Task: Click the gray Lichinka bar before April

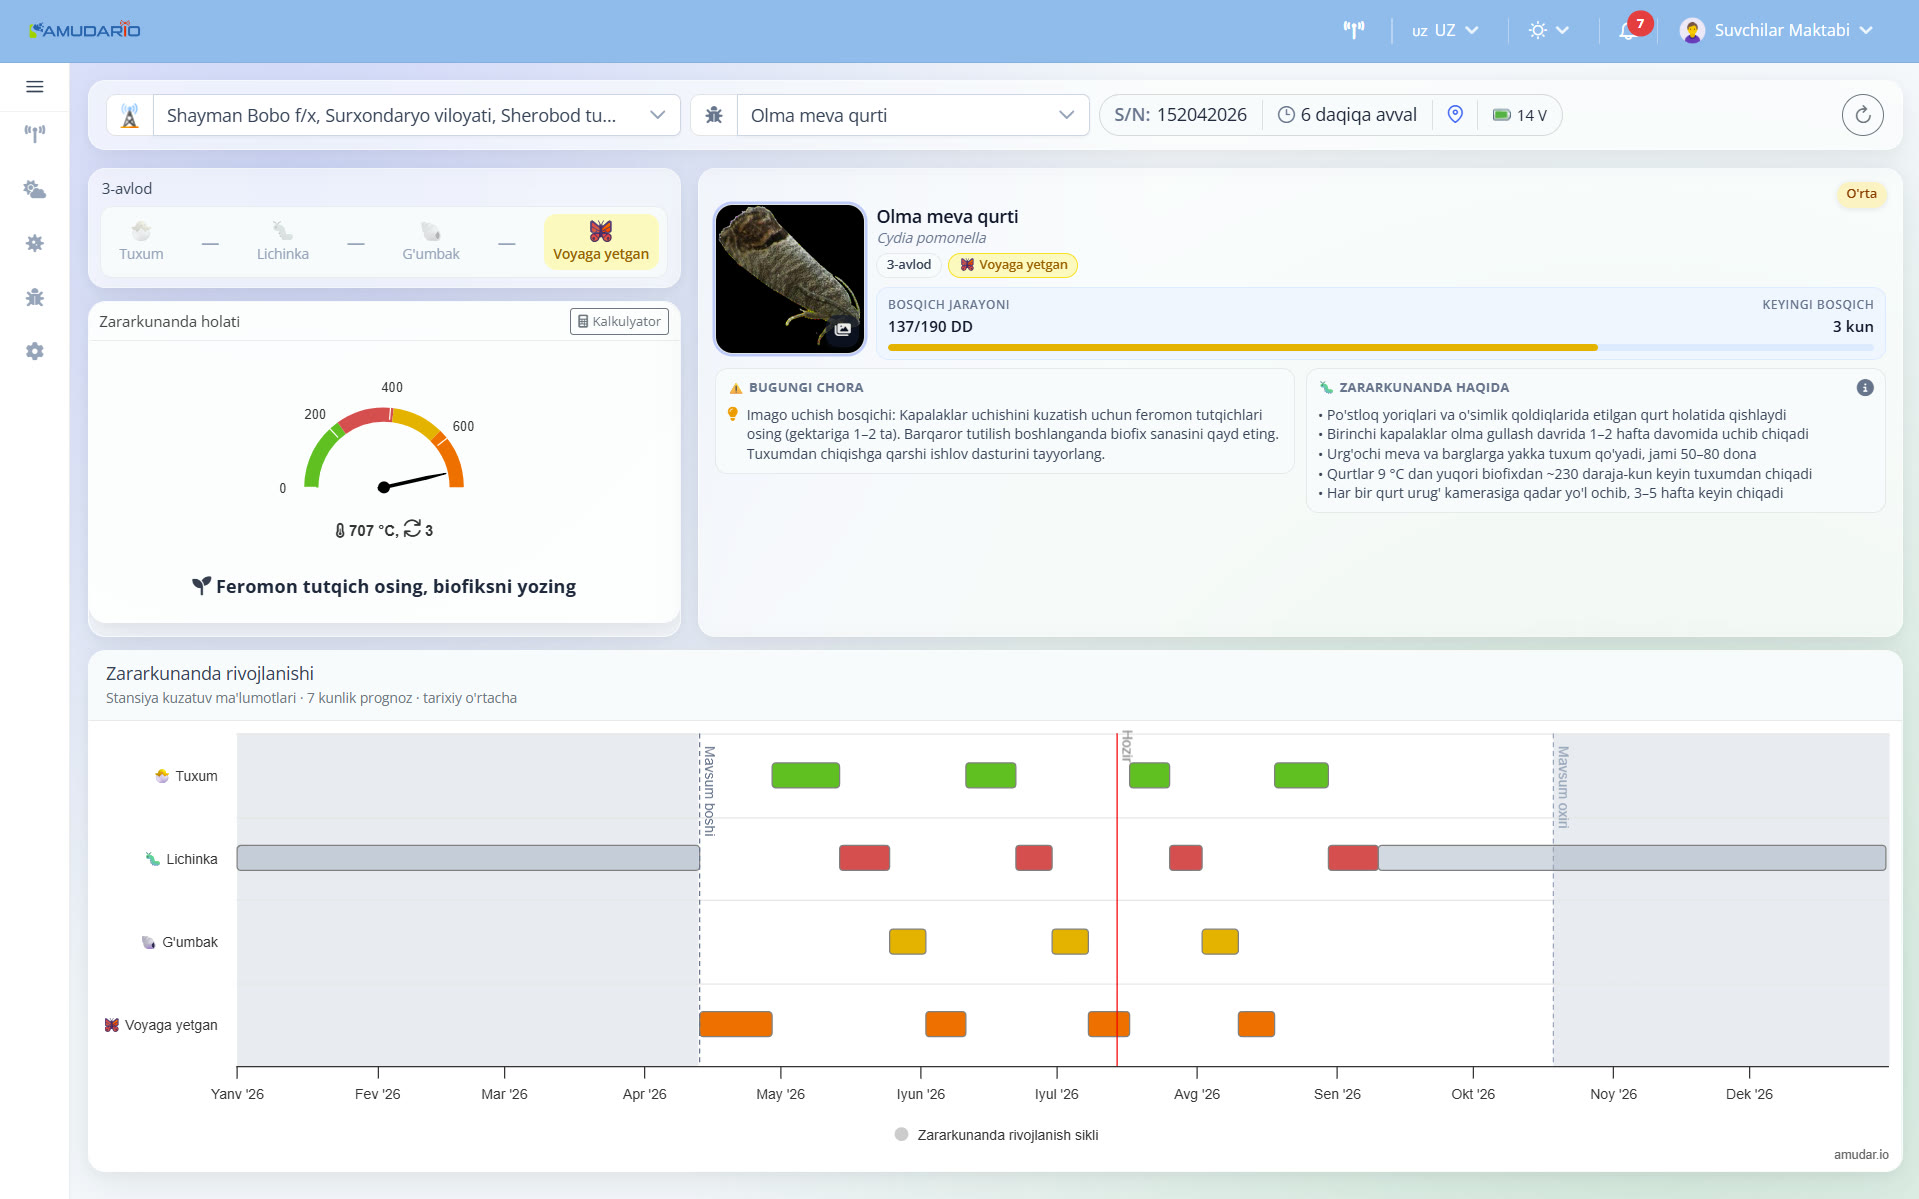Action: tap(468, 858)
